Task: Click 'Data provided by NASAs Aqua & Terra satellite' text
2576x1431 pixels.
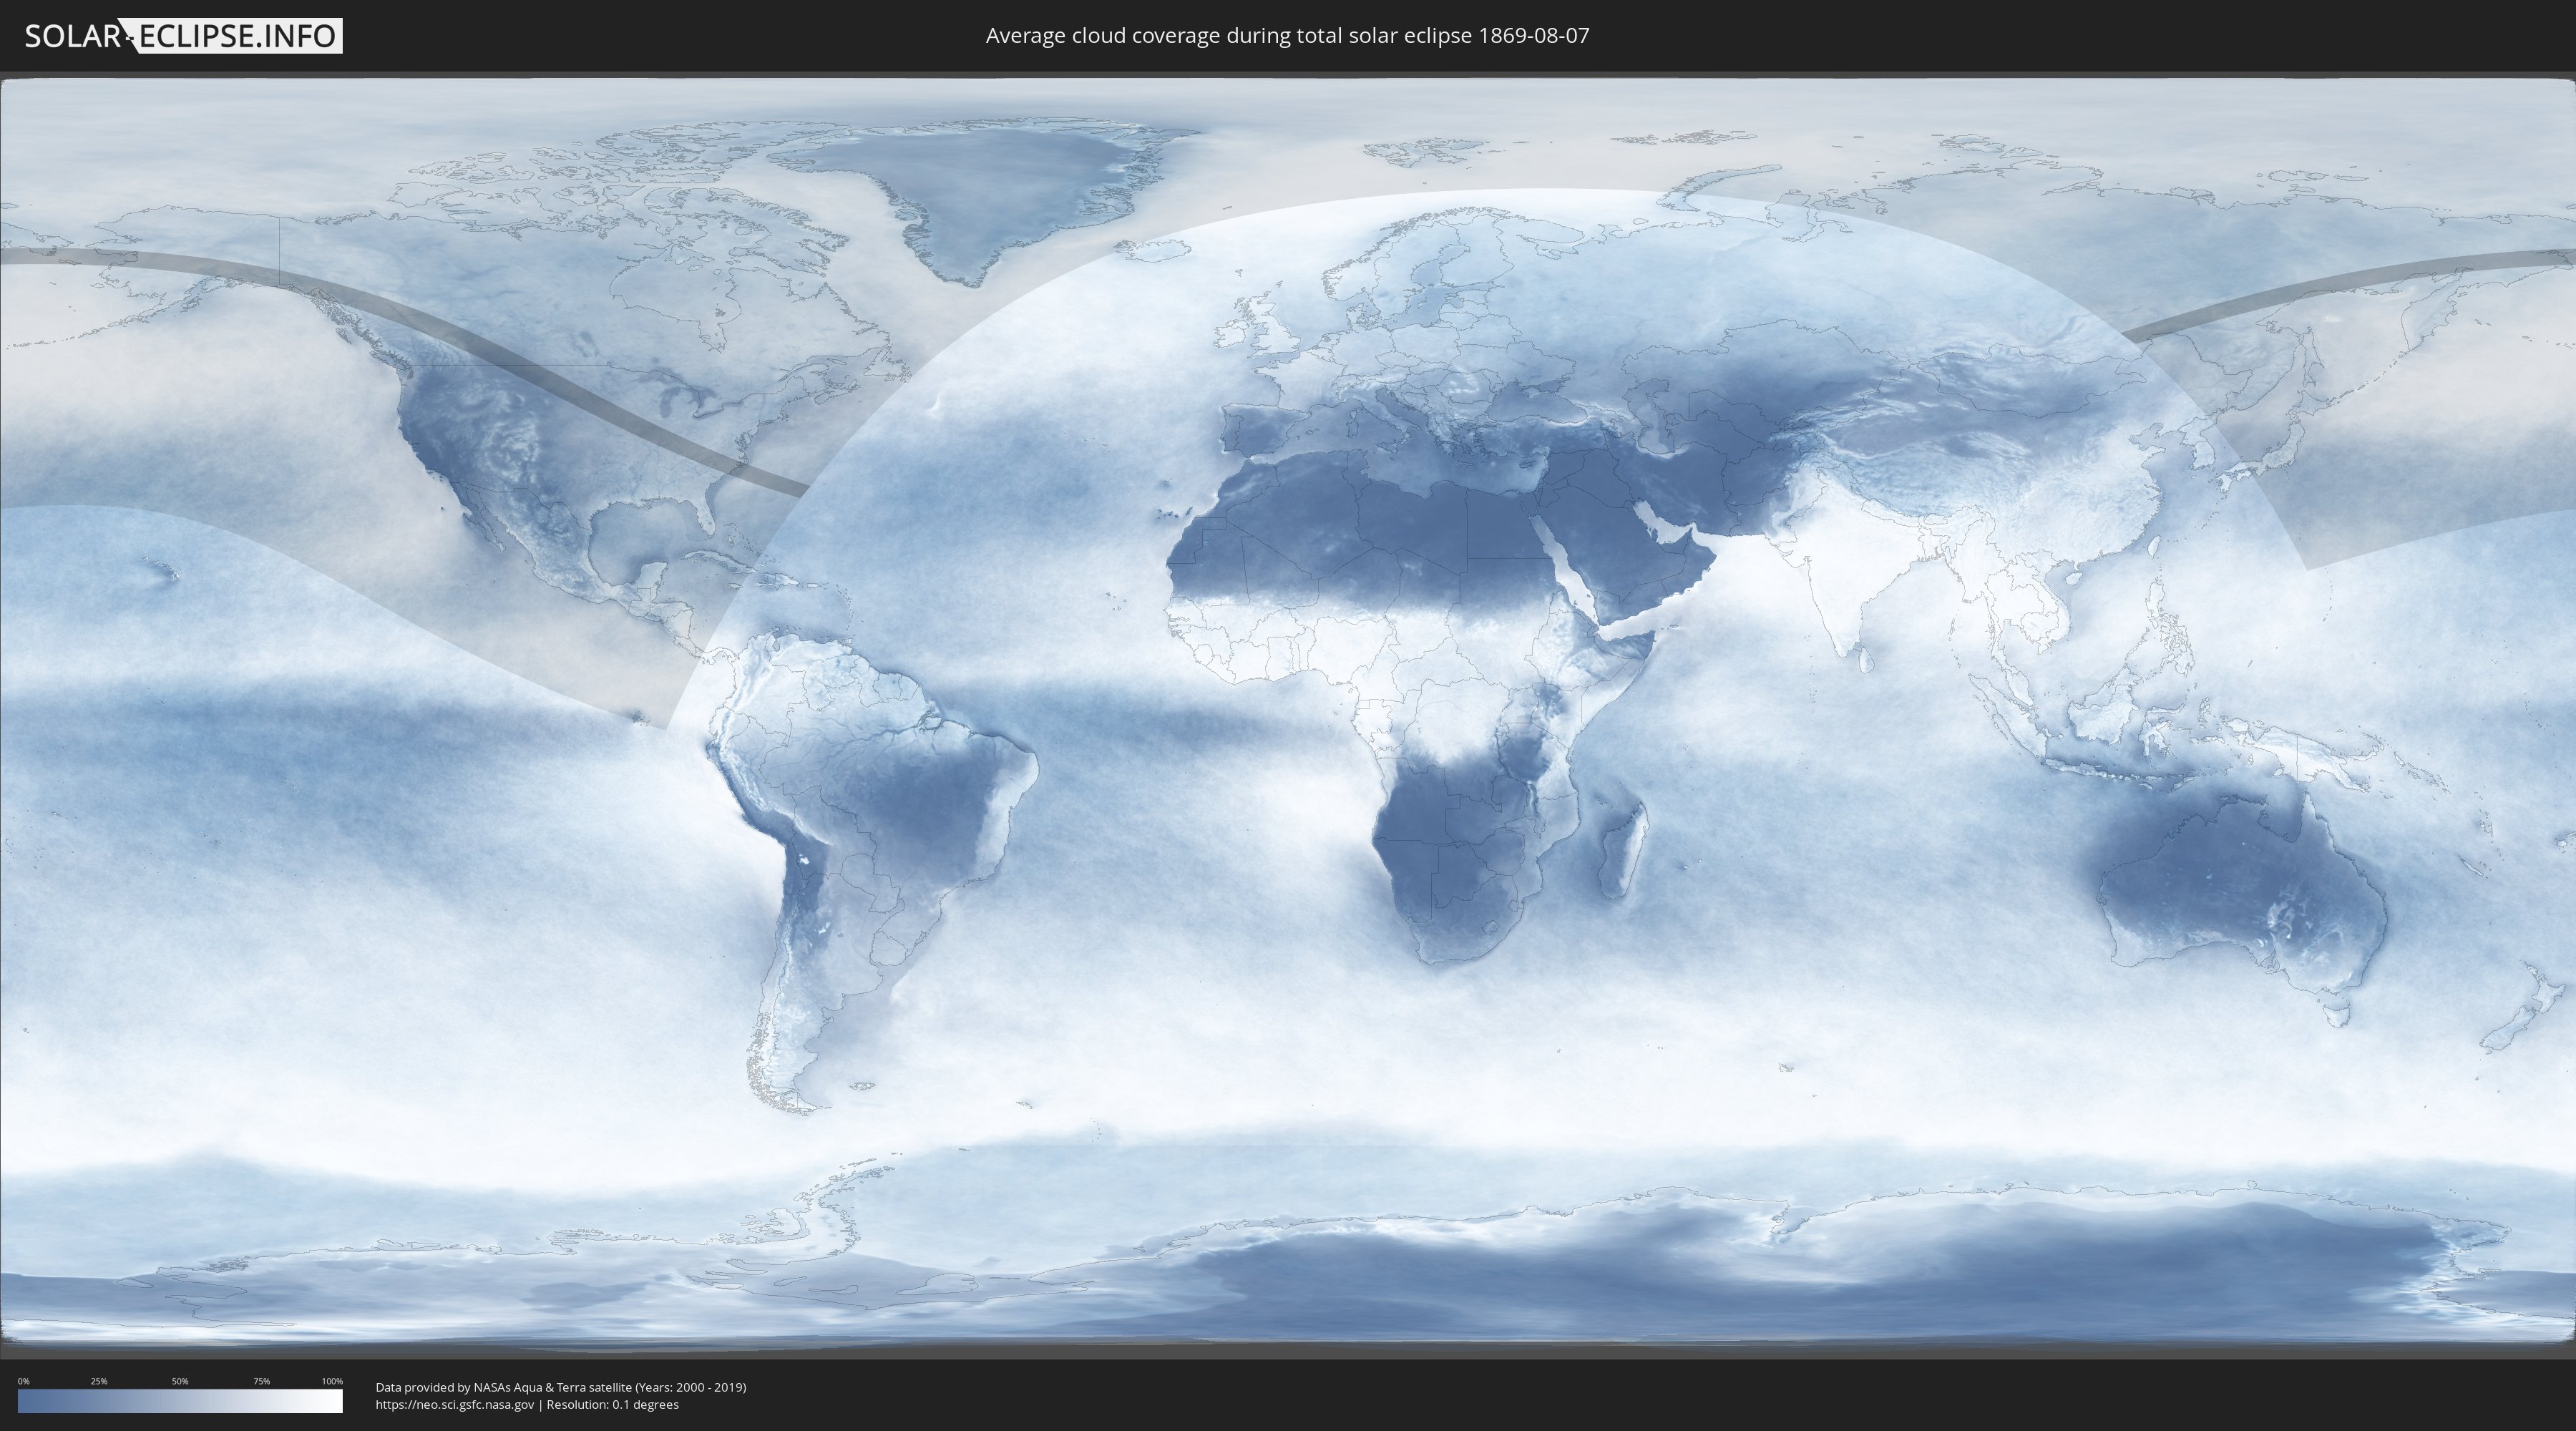Action: pyautogui.click(x=503, y=1387)
